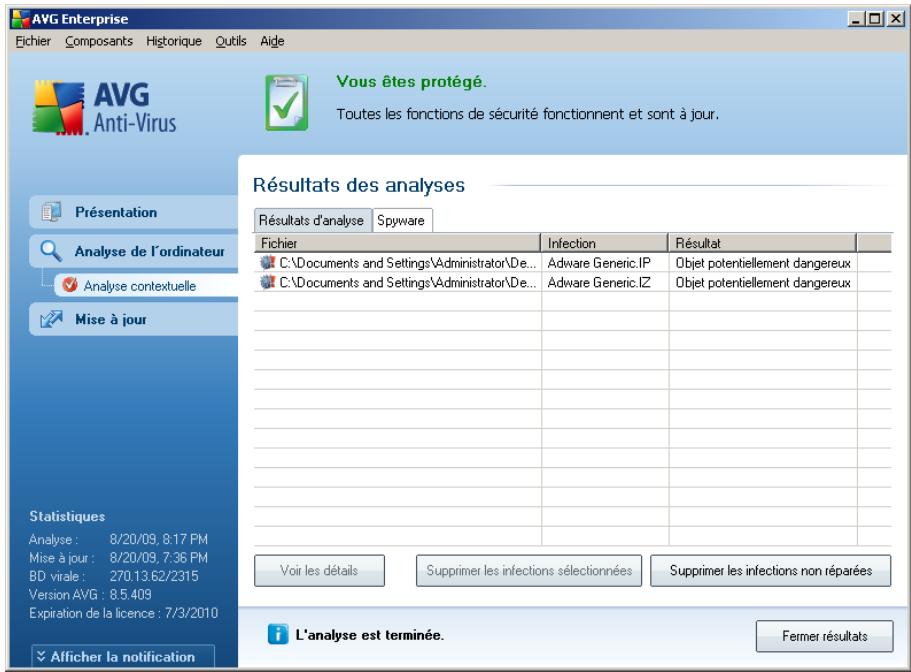
Task: Click the threat icon in Adware Generic.IZ row
Action: [x=267, y=282]
